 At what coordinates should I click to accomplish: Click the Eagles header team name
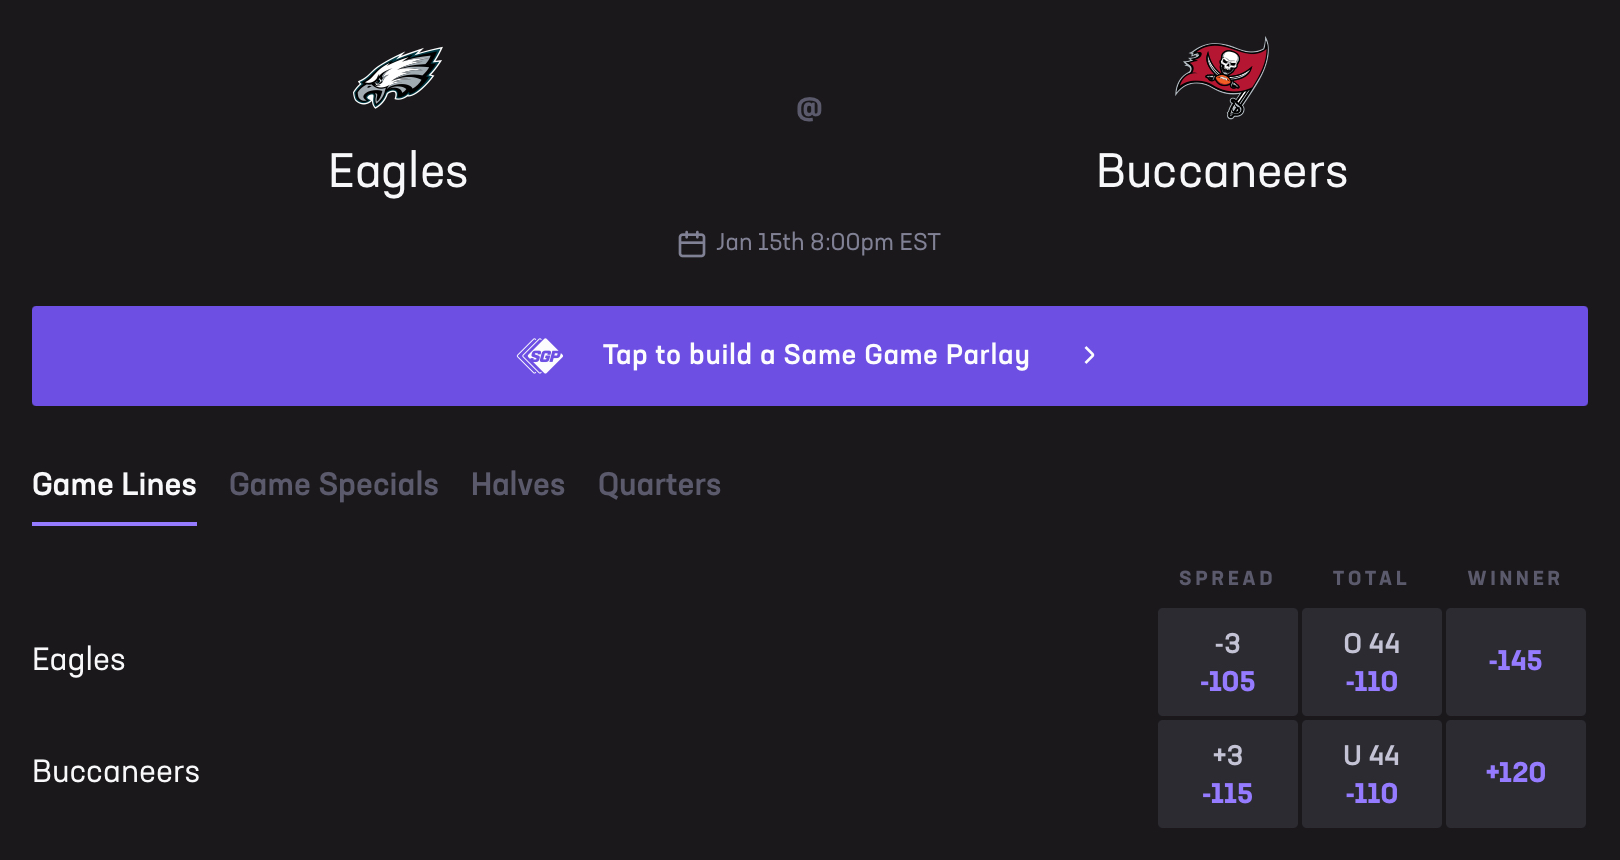(398, 172)
